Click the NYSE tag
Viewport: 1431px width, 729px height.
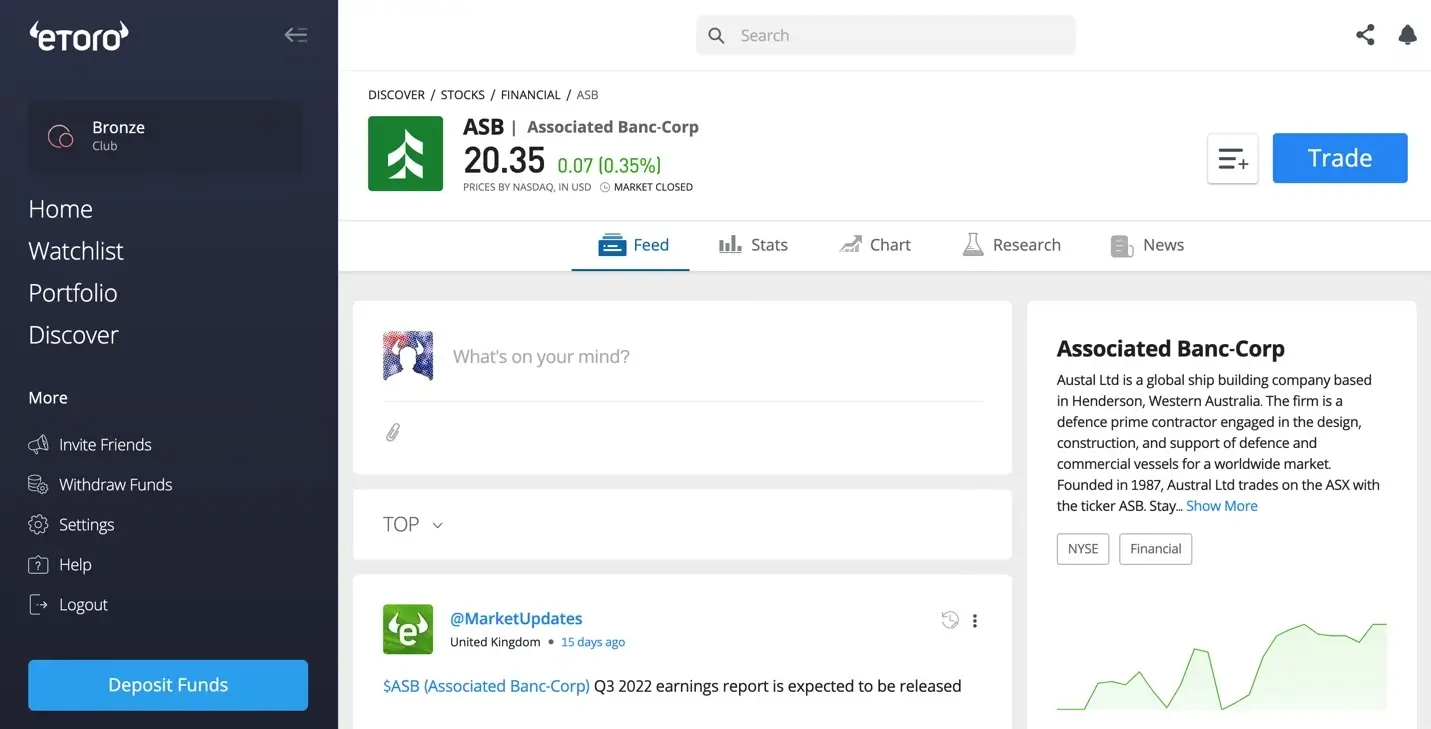coord(1083,549)
